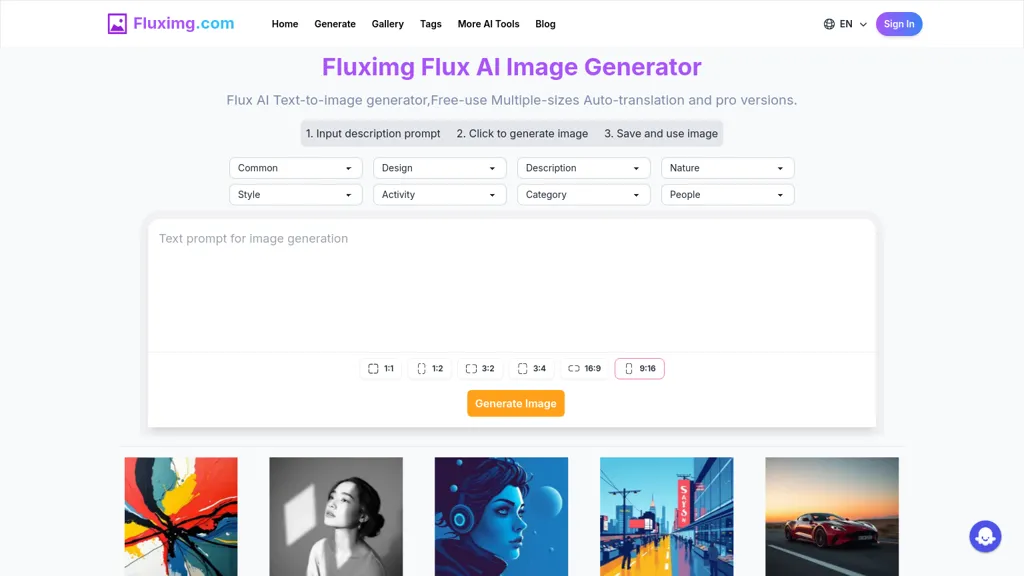The image size is (1024, 576).
Task: Select the 3:2 aspect ratio
Action: coord(479,368)
